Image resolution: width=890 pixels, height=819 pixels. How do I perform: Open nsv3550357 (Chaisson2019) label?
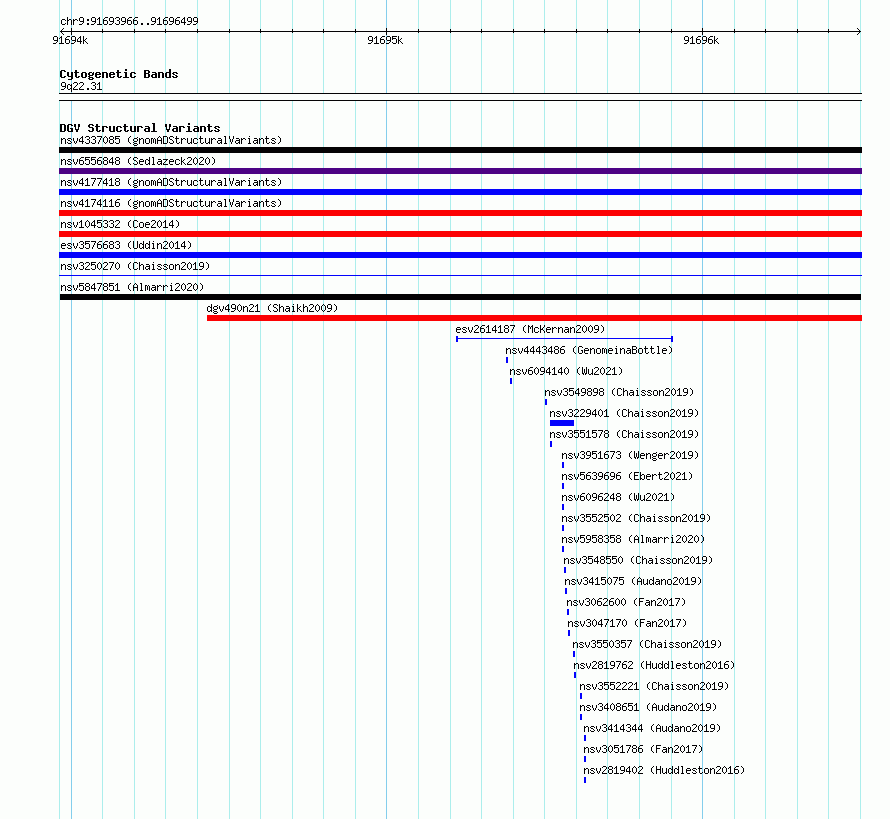pyautogui.click(x=647, y=644)
